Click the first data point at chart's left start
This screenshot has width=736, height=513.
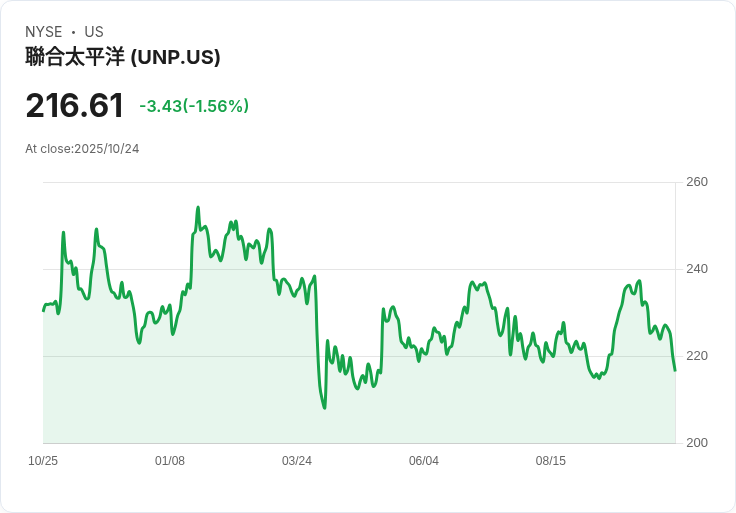(43, 311)
